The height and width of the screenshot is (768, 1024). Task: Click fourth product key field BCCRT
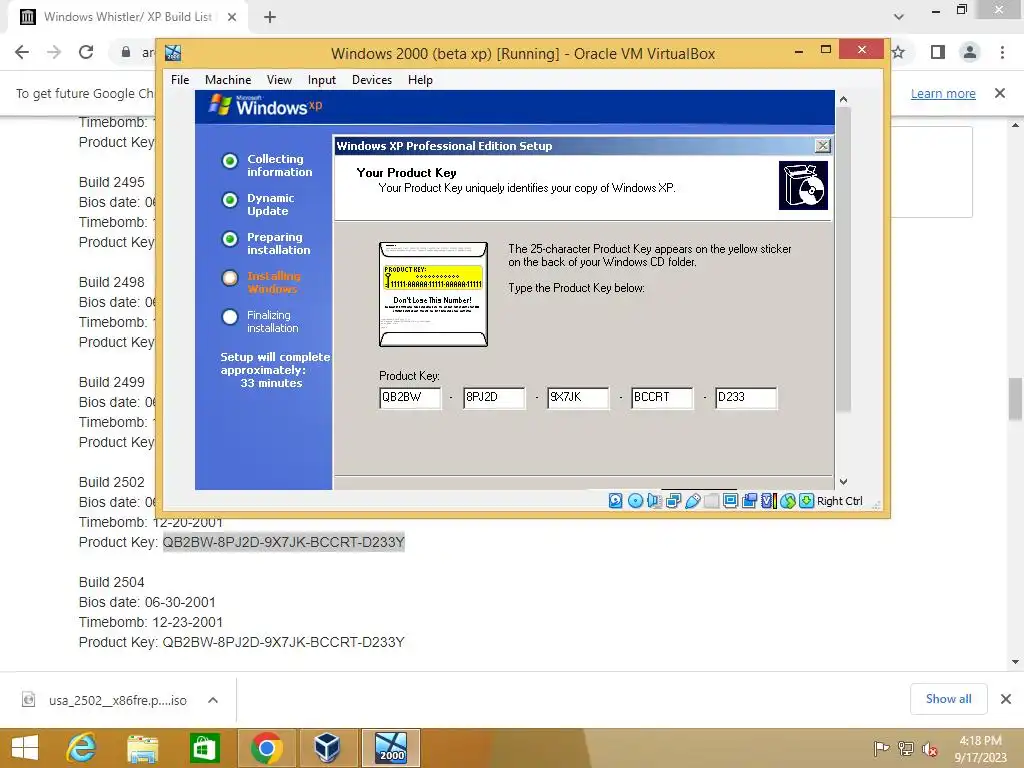pyautogui.click(x=662, y=398)
